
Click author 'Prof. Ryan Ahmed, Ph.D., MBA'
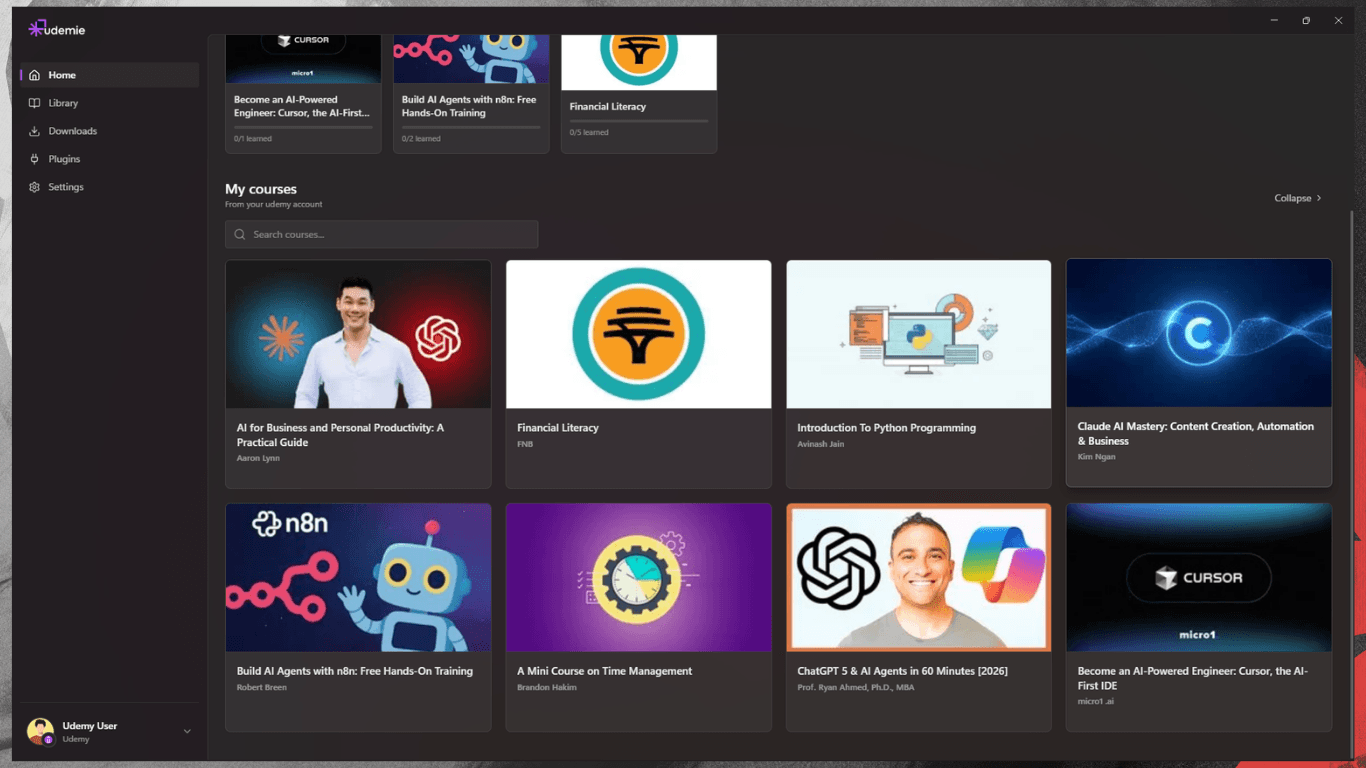coord(855,687)
